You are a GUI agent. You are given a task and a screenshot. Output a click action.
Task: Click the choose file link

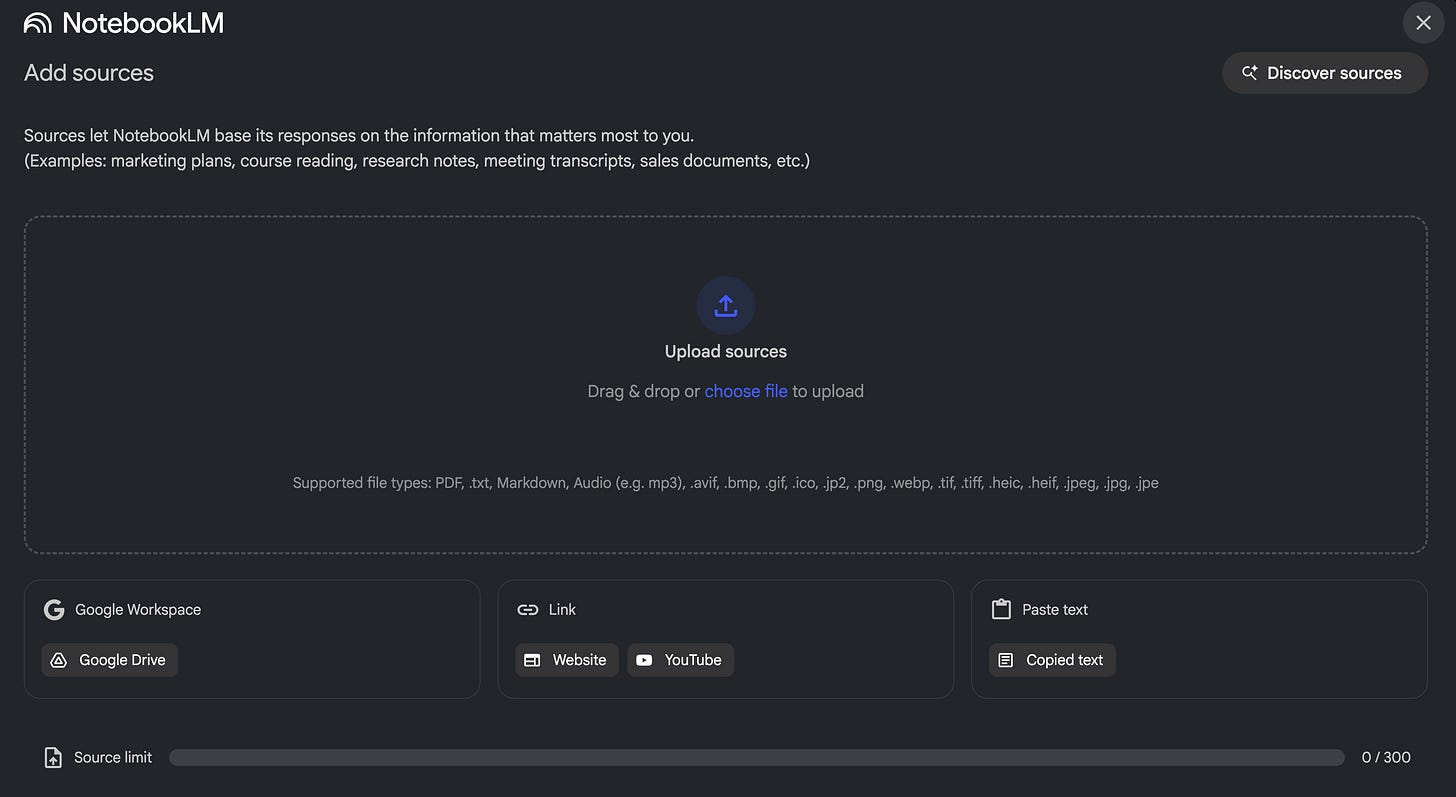(746, 391)
